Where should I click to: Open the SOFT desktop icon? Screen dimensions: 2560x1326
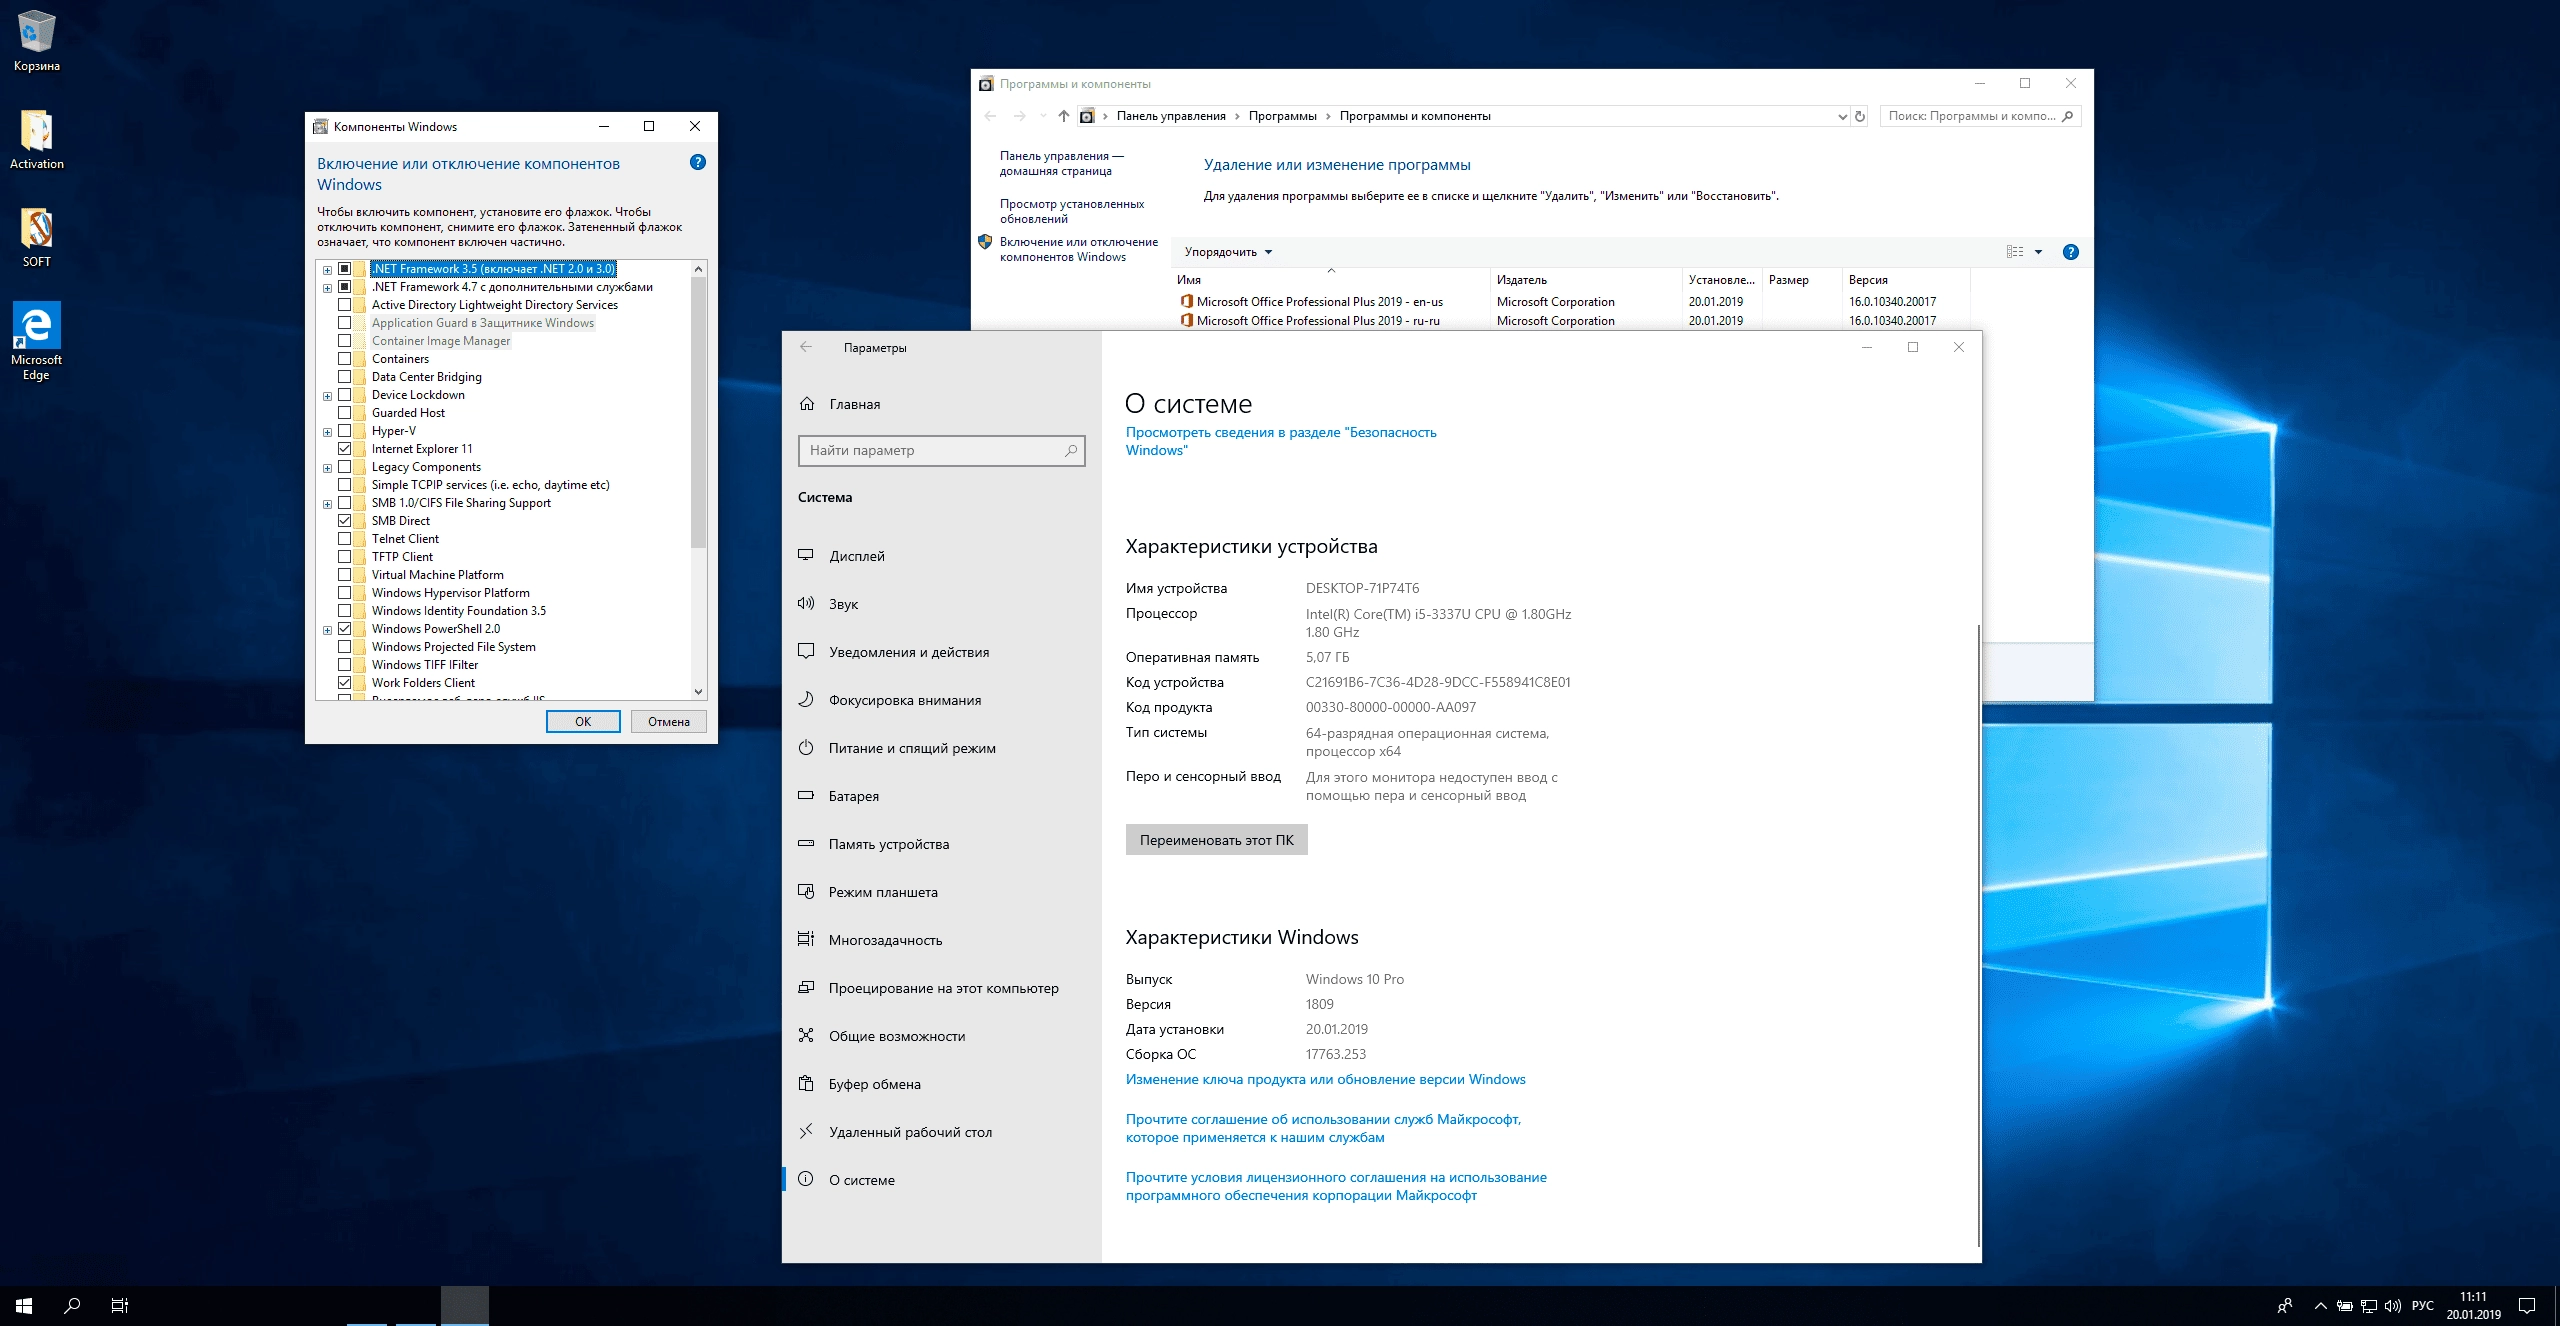pyautogui.click(x=37, y=238)
